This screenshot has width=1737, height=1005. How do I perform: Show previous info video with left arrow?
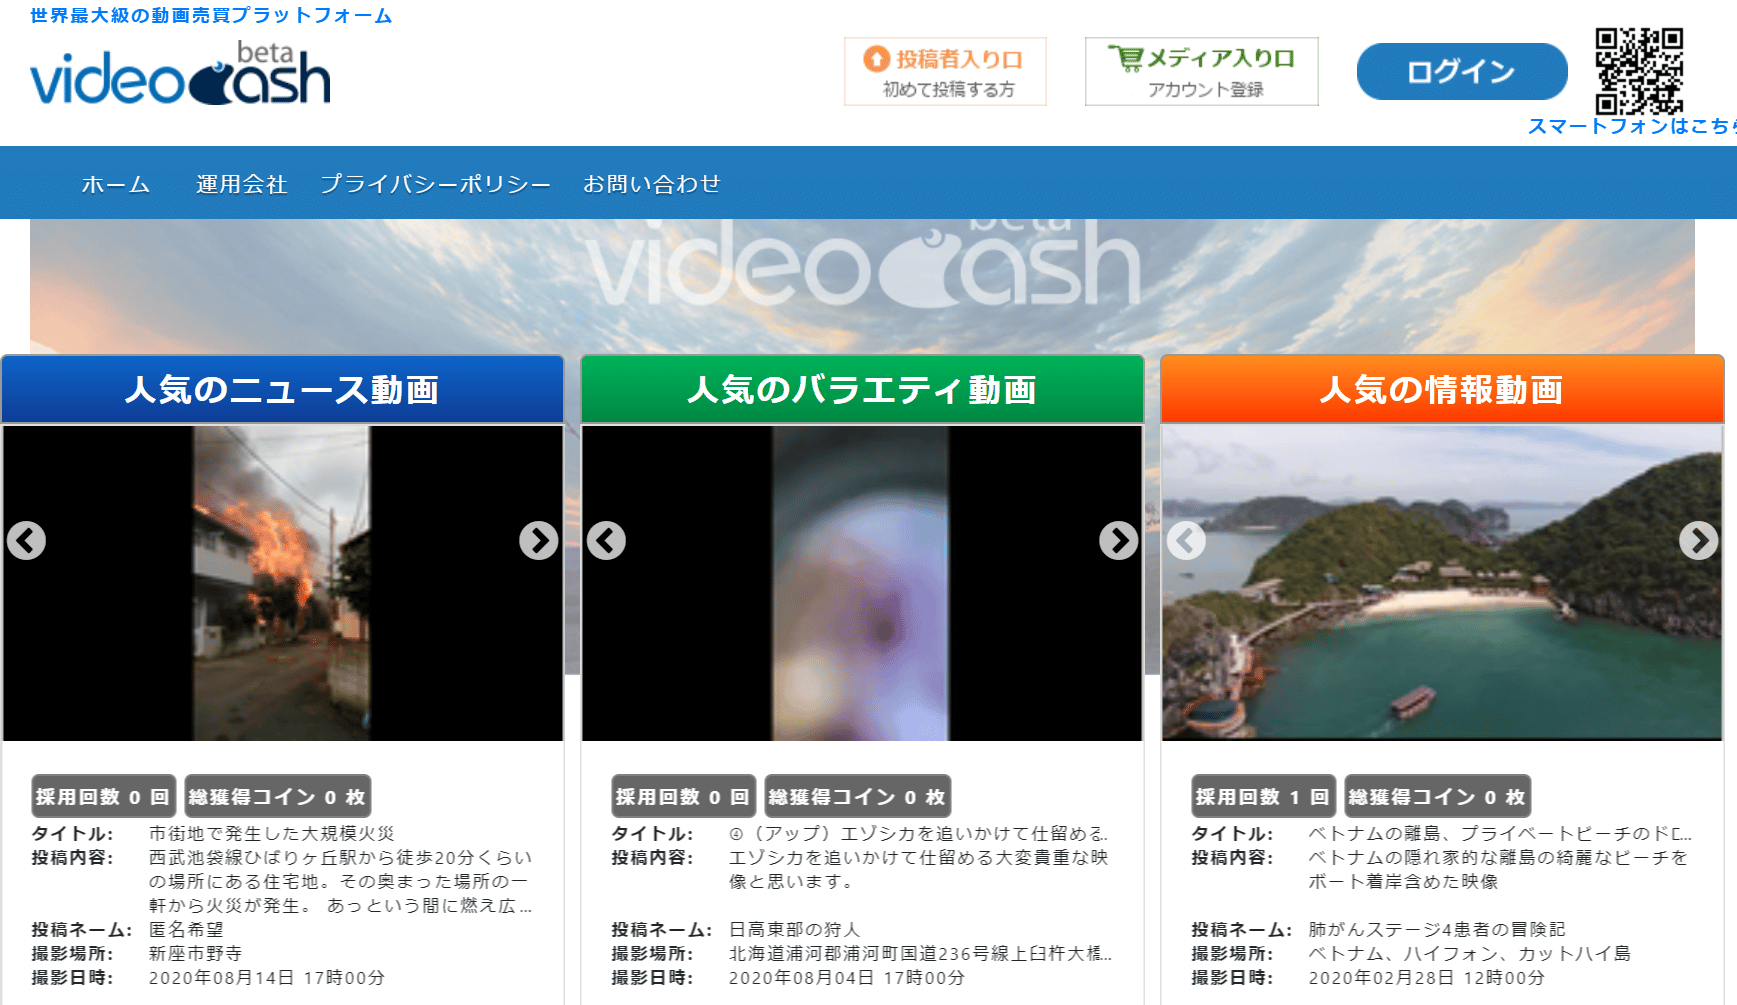[x=1186, y=541]
